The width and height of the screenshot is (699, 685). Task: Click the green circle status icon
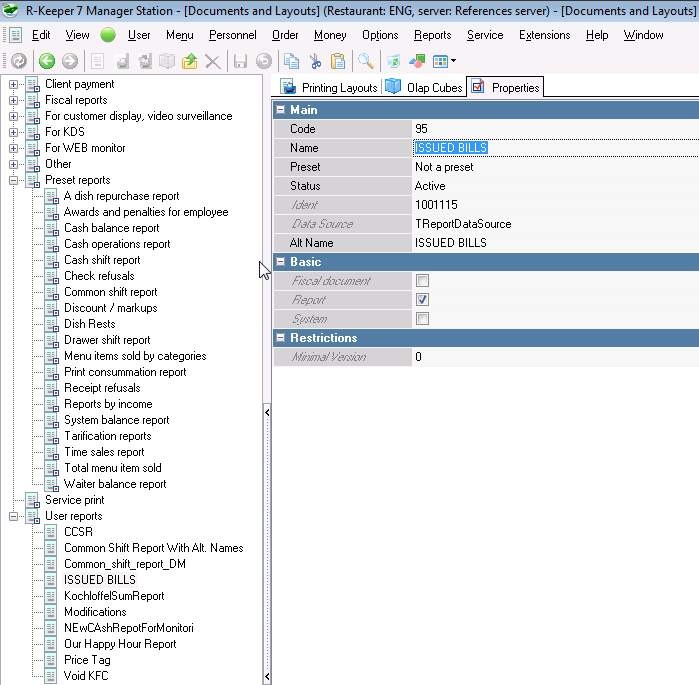(108, 35)
